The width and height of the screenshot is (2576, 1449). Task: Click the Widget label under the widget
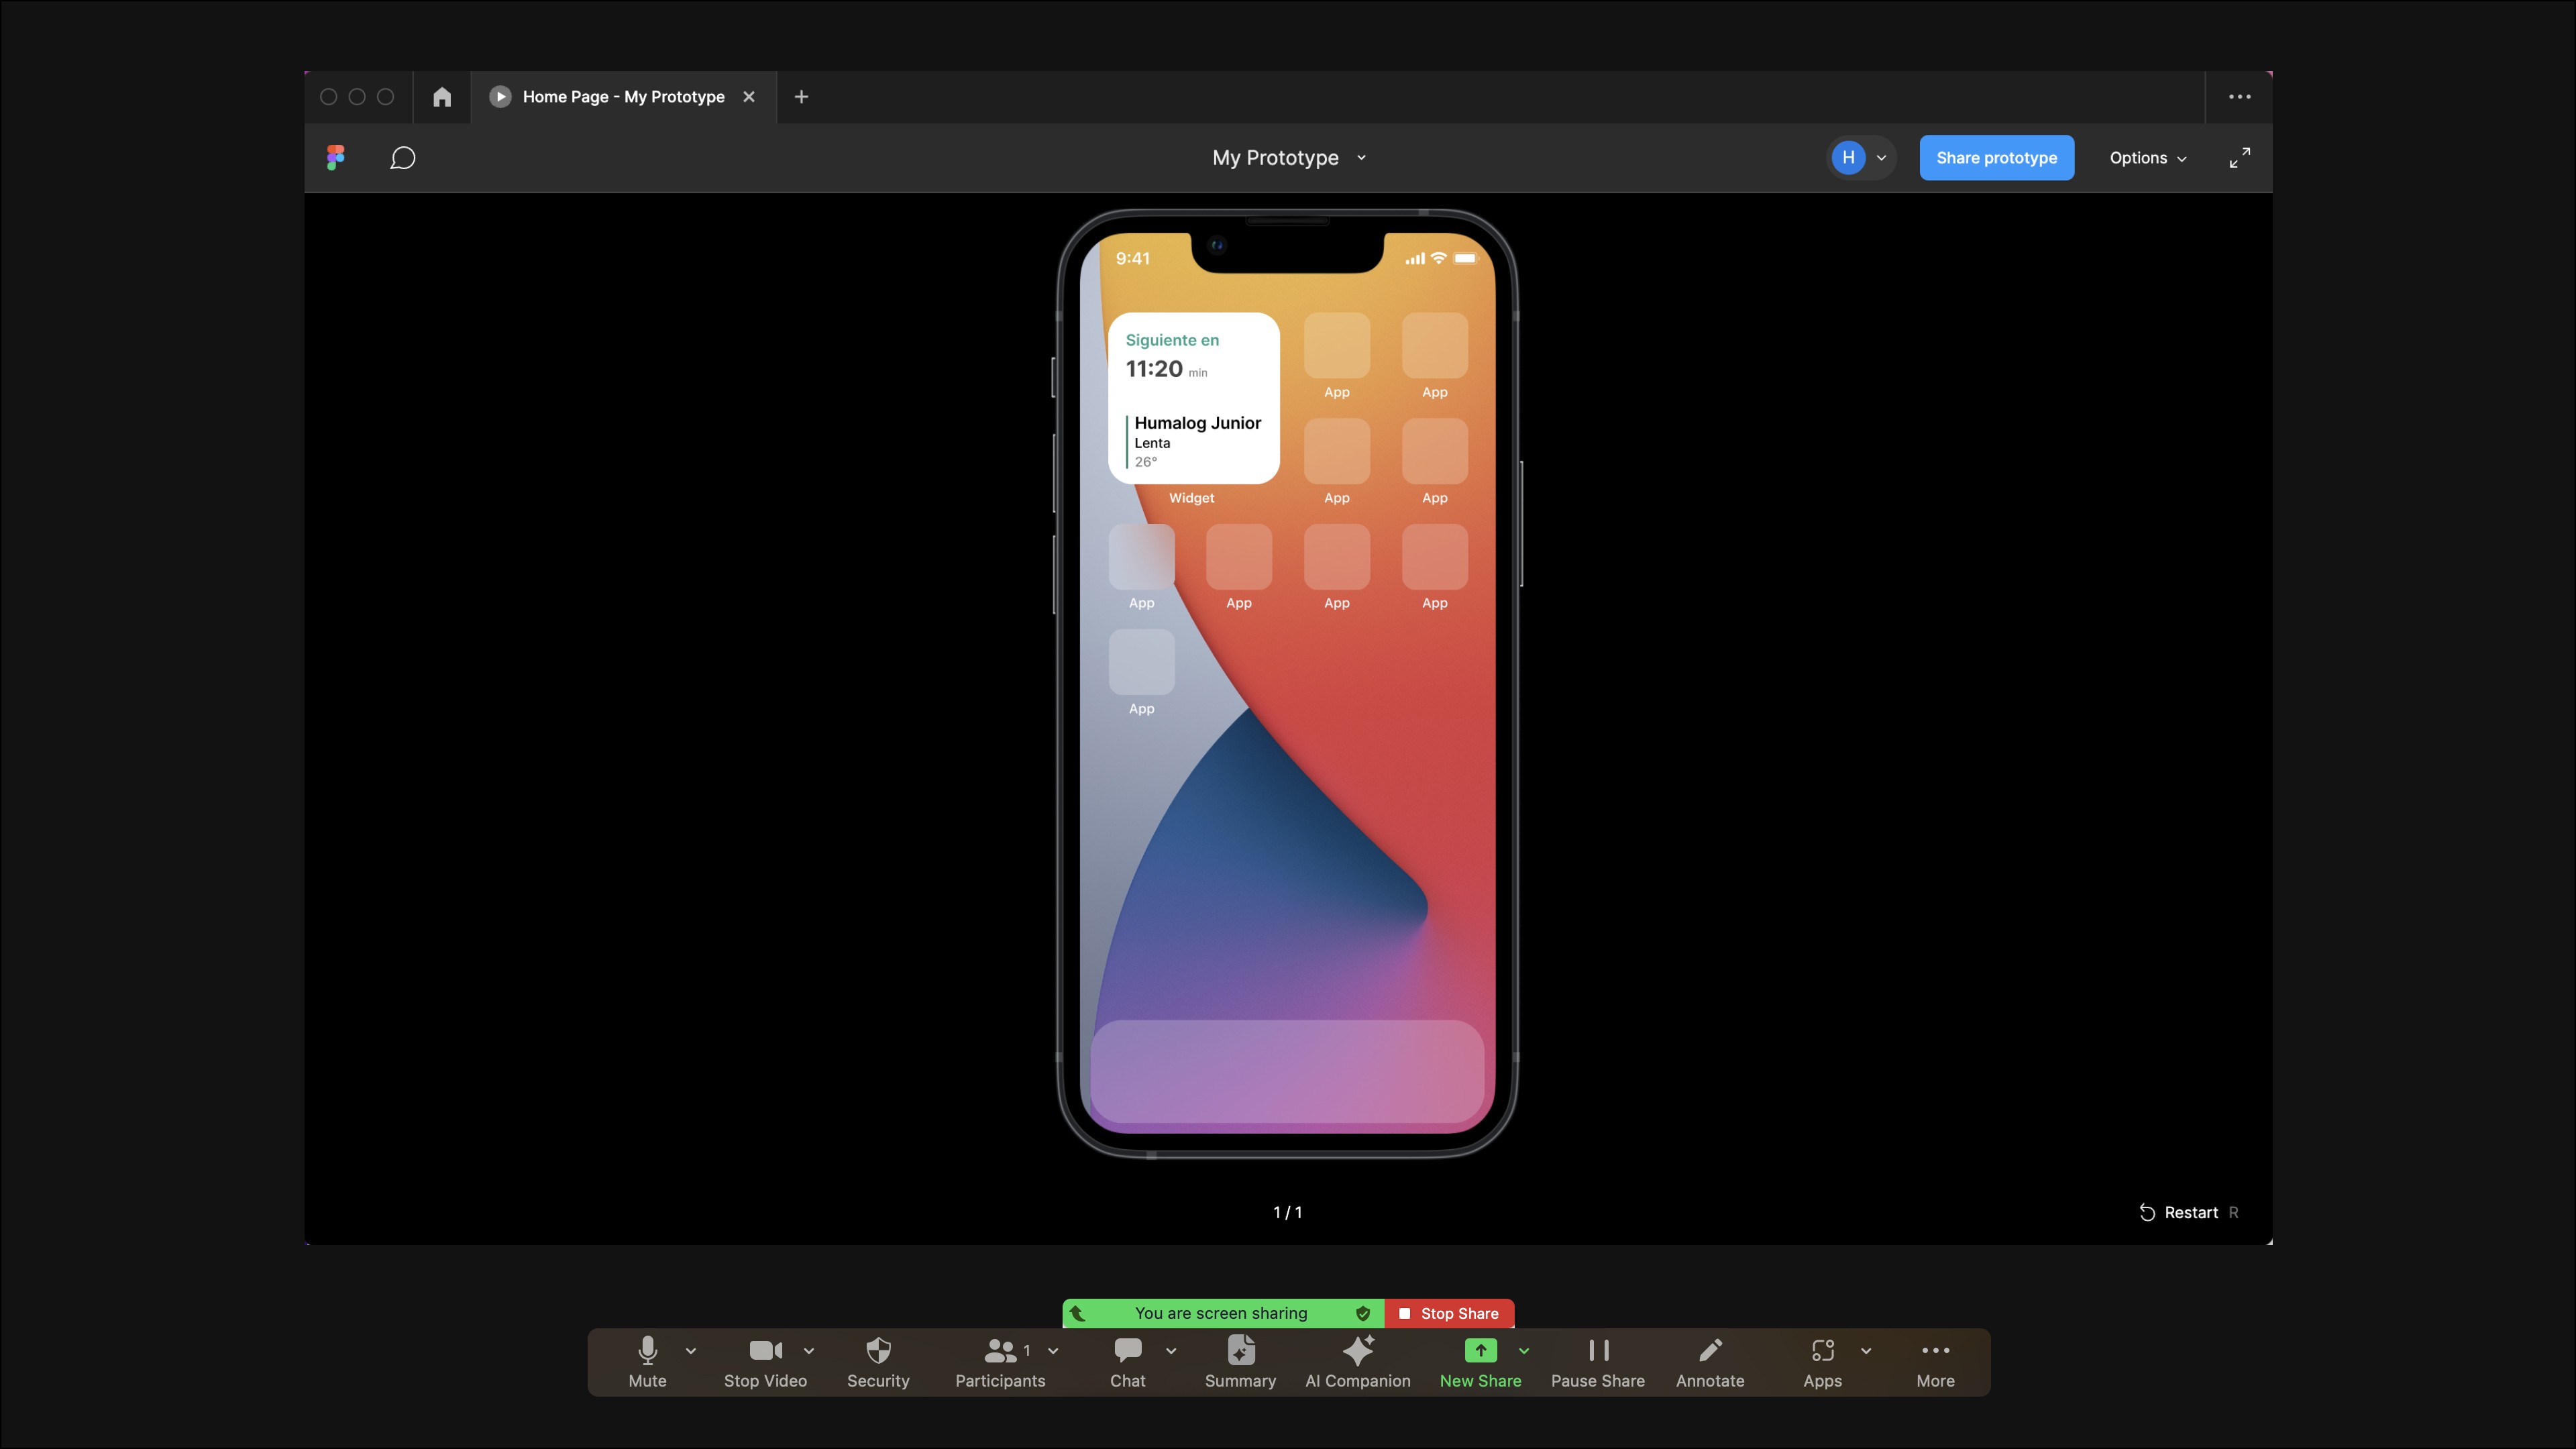click(1192, 498)
